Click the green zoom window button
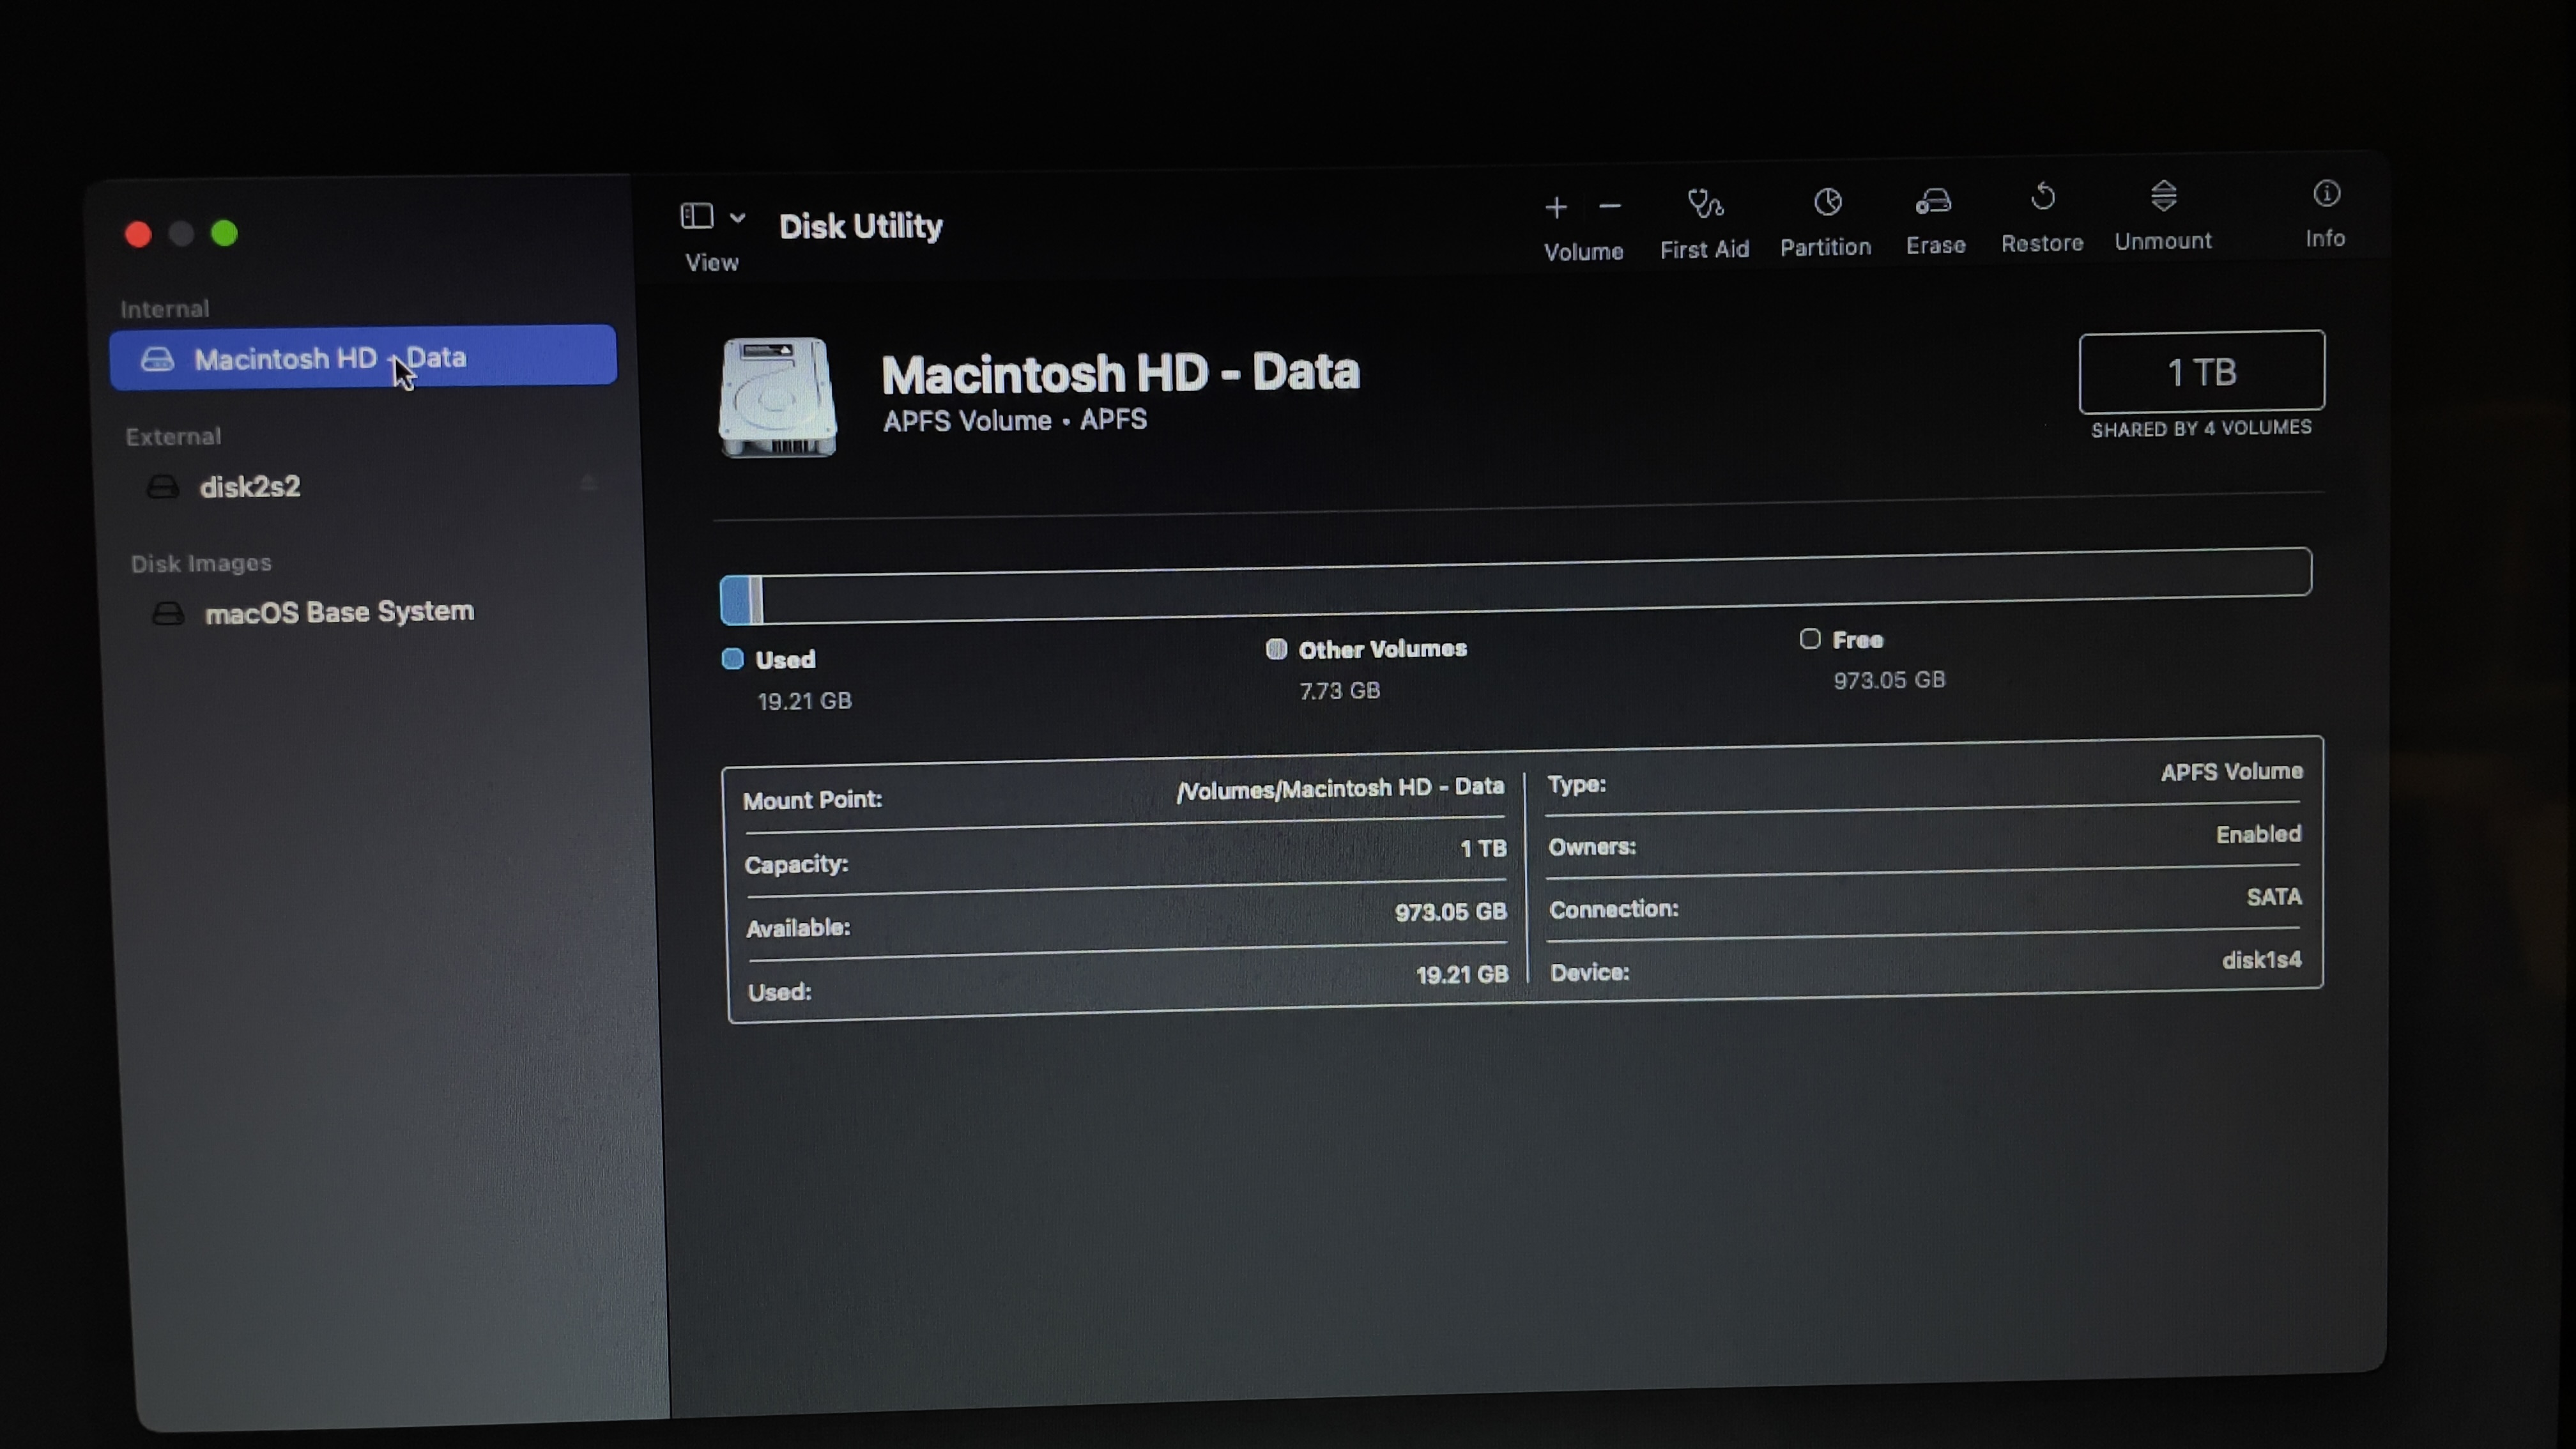The width and height of the screenshot is (2576, 1449). 224,234
